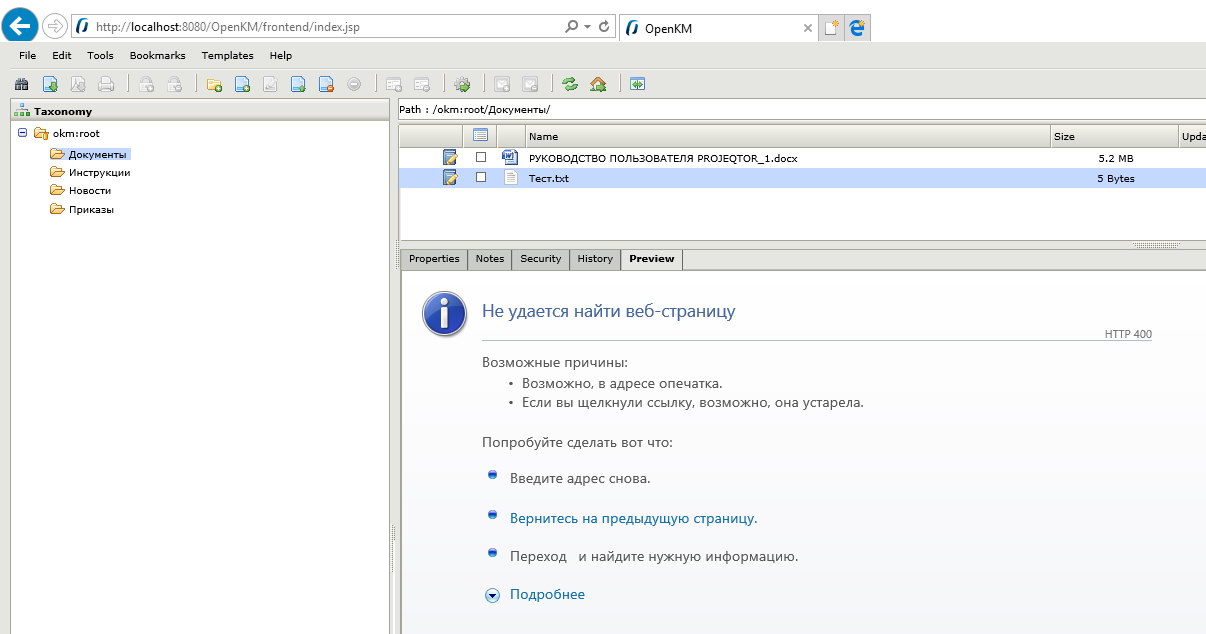This screenshot has height=634, width=1206.
Task: Select the Download document toolbar icon
Action: click(50, 84)
